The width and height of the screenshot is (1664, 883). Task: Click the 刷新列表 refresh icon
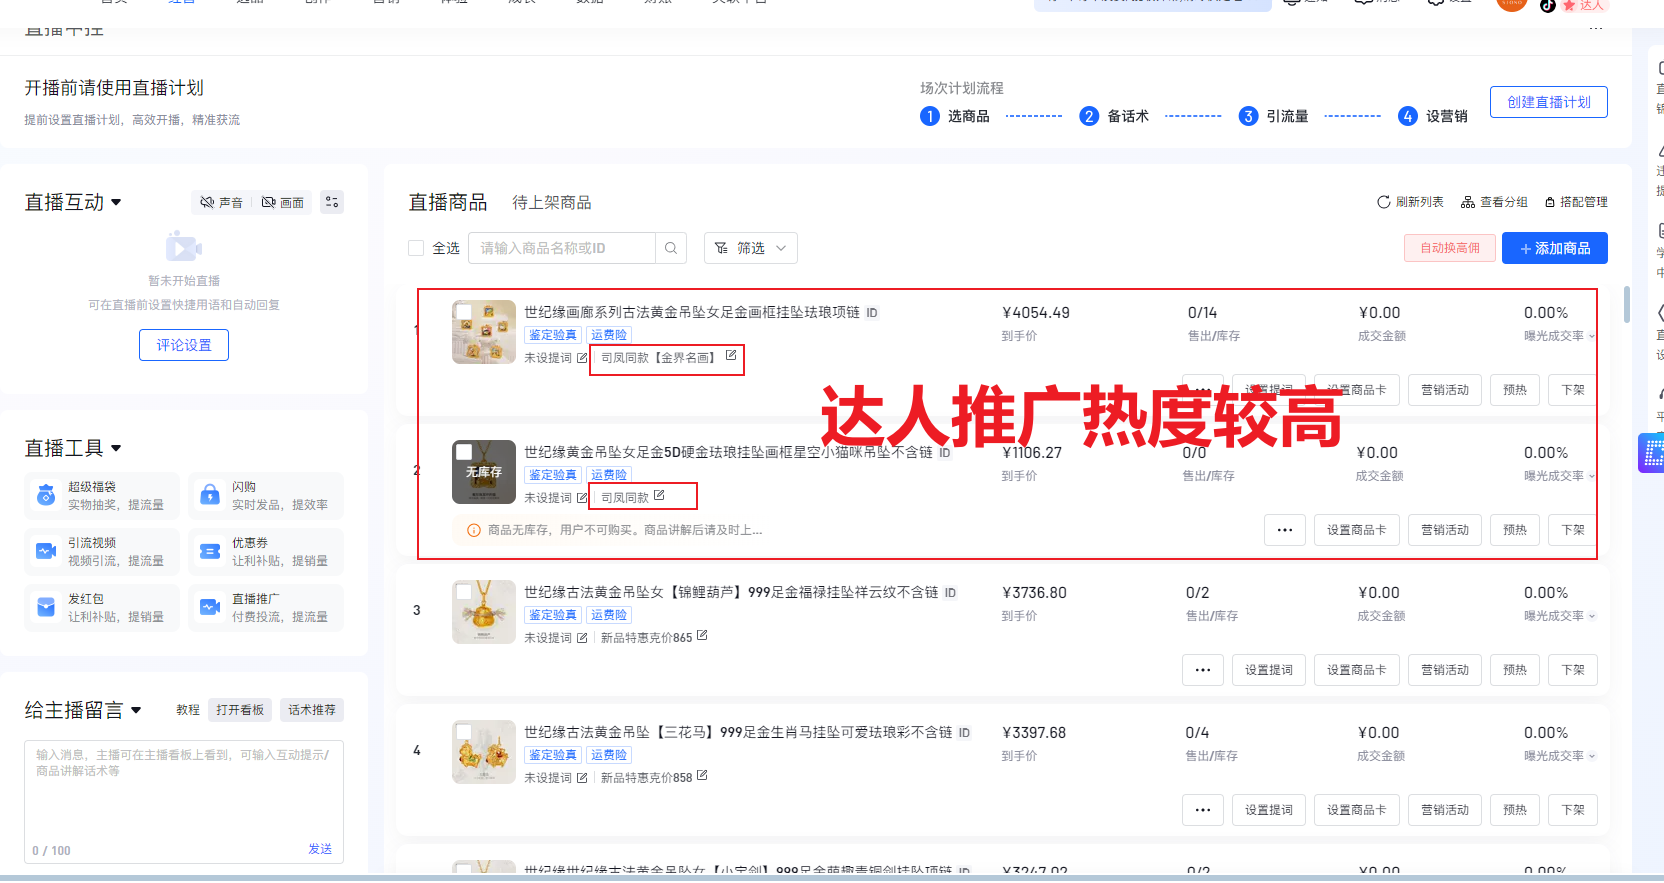point(1384,202)
